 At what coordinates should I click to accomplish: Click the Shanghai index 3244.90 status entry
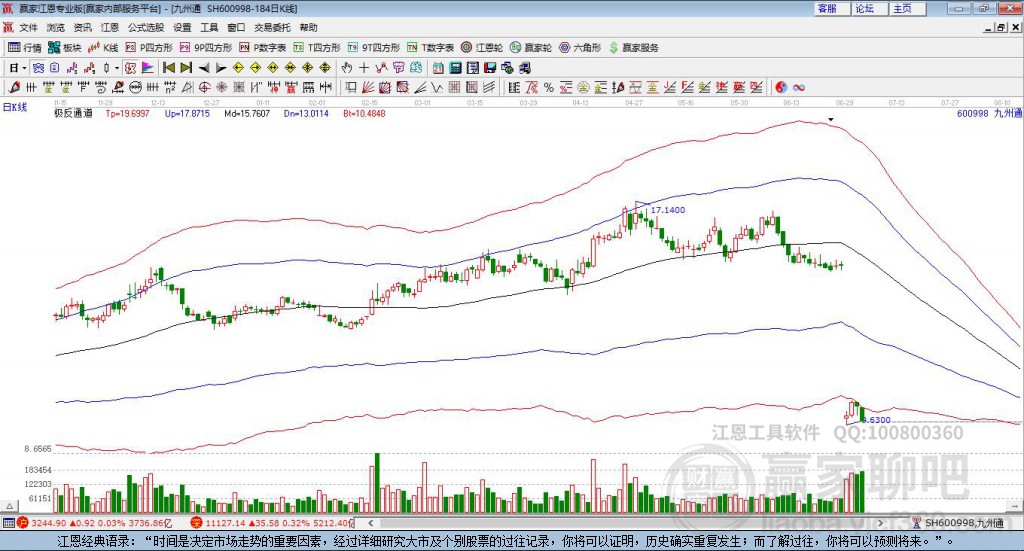click(93, 523)
